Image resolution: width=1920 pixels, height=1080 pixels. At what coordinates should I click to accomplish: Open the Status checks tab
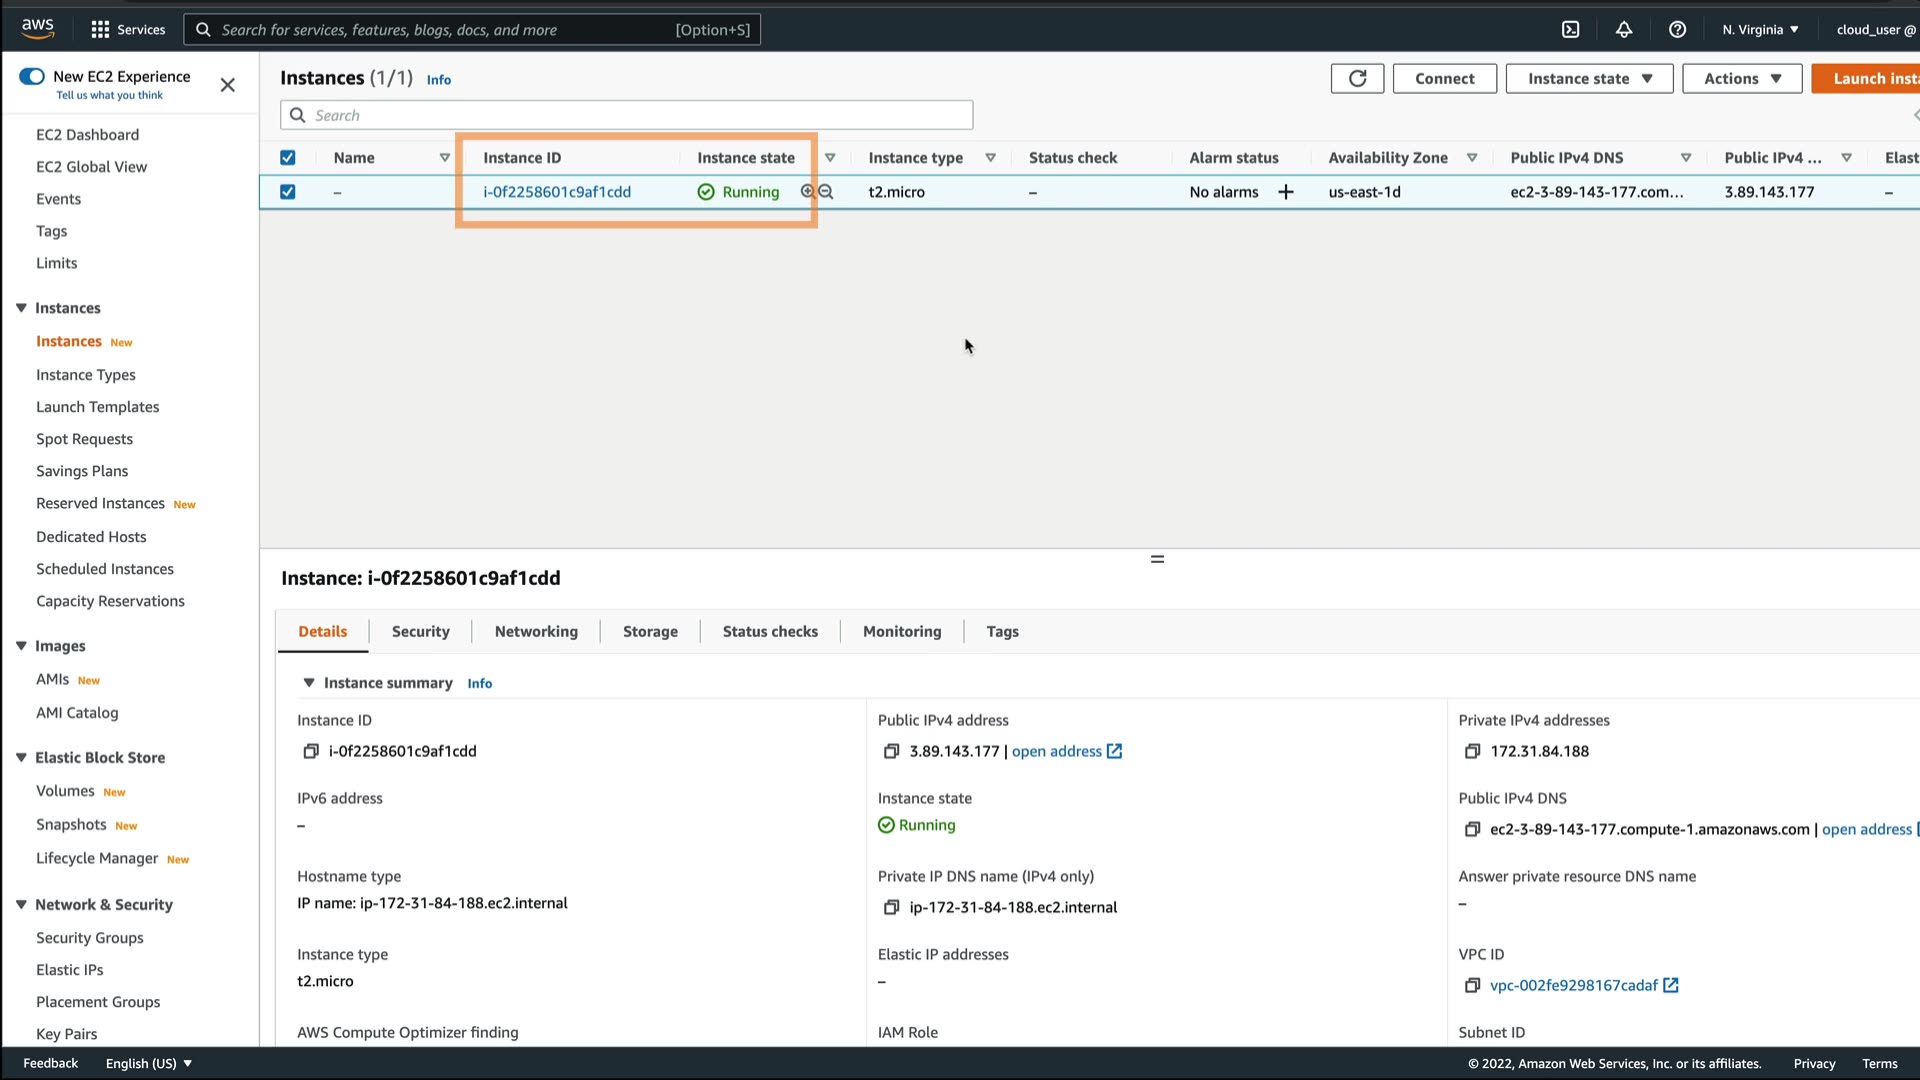[770, 631]
